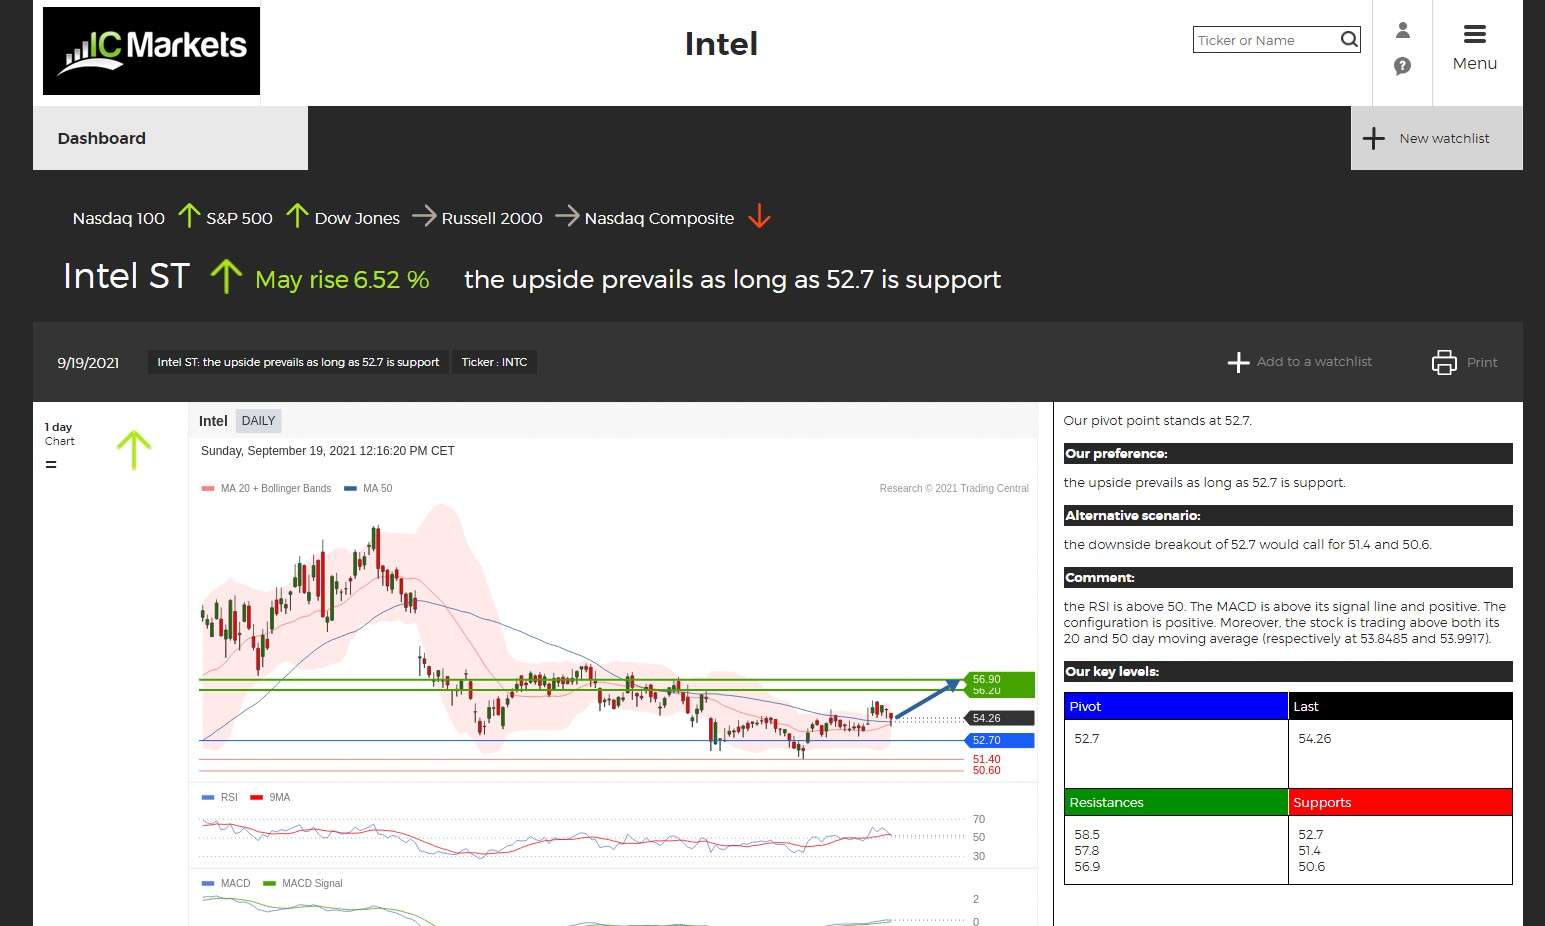Click the sideways arrow after Russell 2000
The height and width of the screenshot is (926, 1545).
click(567, 215)
